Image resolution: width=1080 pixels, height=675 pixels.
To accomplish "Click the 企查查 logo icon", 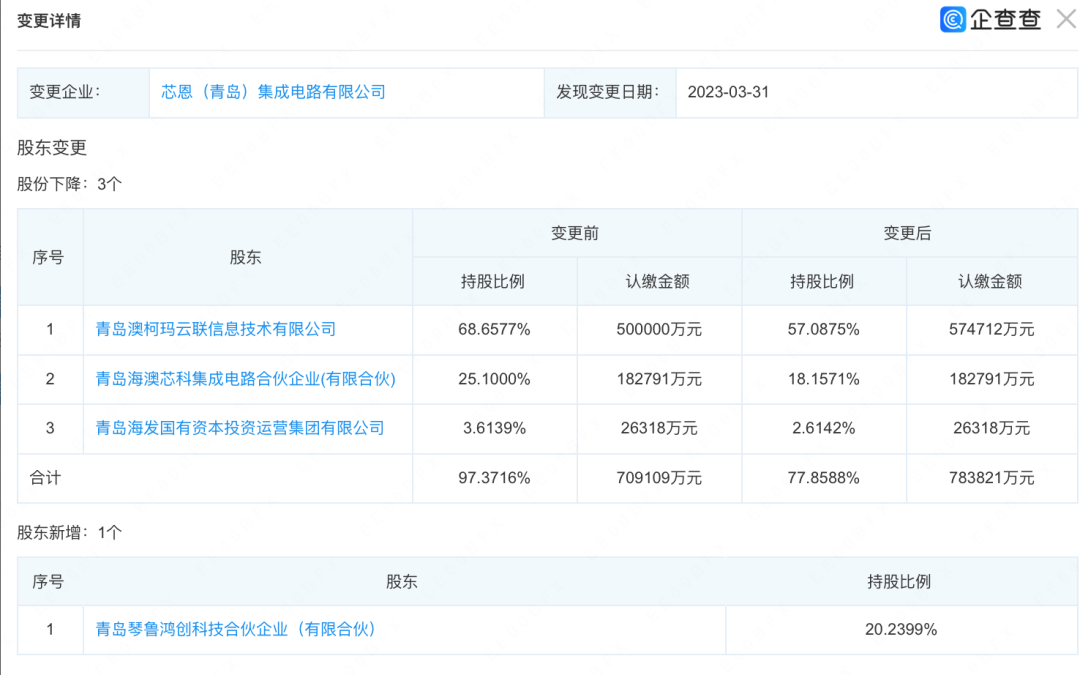I will pyautogui.click(x=953, y=19).
